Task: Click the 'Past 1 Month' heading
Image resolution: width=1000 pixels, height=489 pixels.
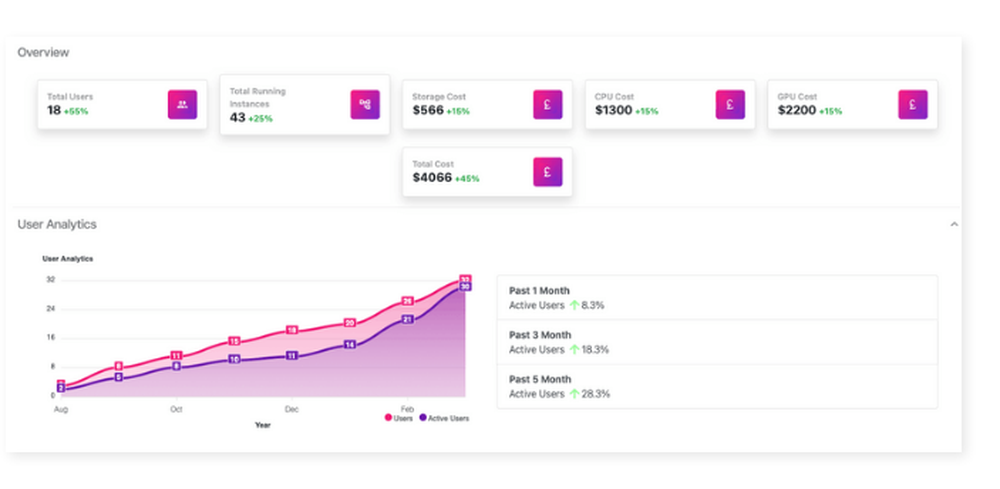Action: click(539, 291)
